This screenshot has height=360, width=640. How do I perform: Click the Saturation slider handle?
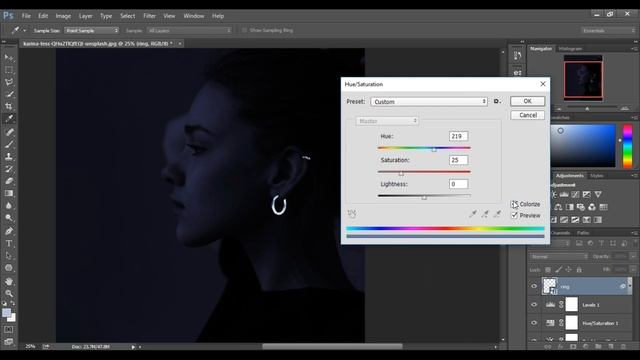tap(401, 174)
